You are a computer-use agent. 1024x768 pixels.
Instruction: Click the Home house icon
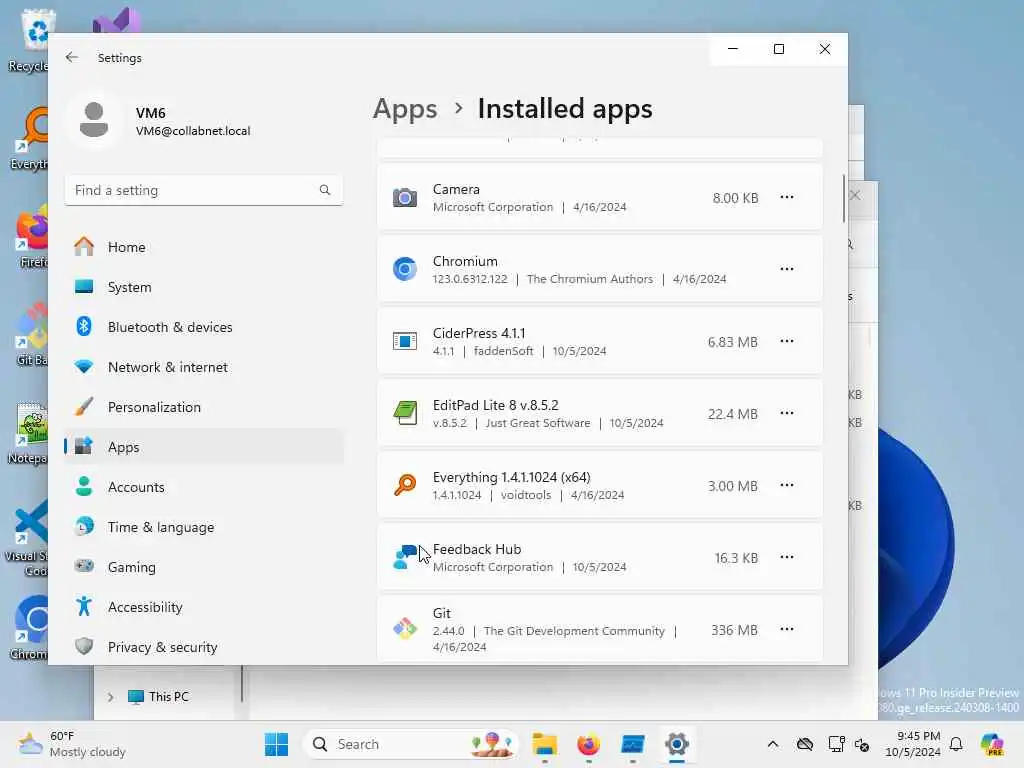tap(84, 246)
